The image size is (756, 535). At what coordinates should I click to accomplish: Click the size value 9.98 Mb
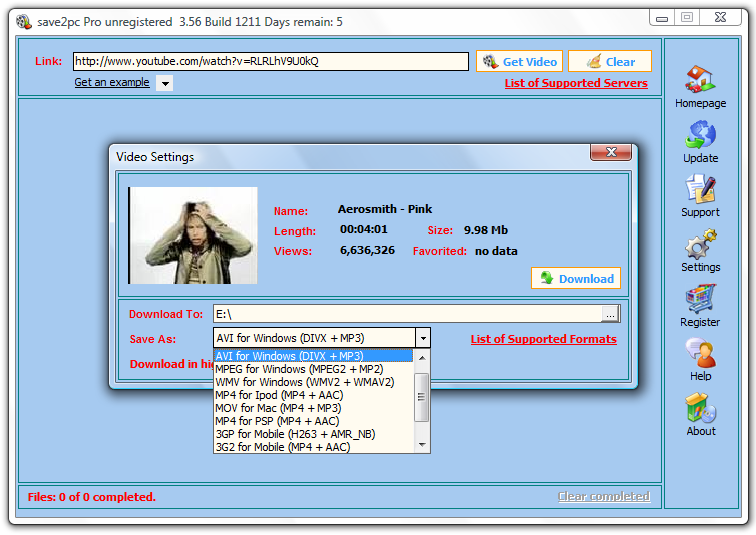(x=486, y=230)
